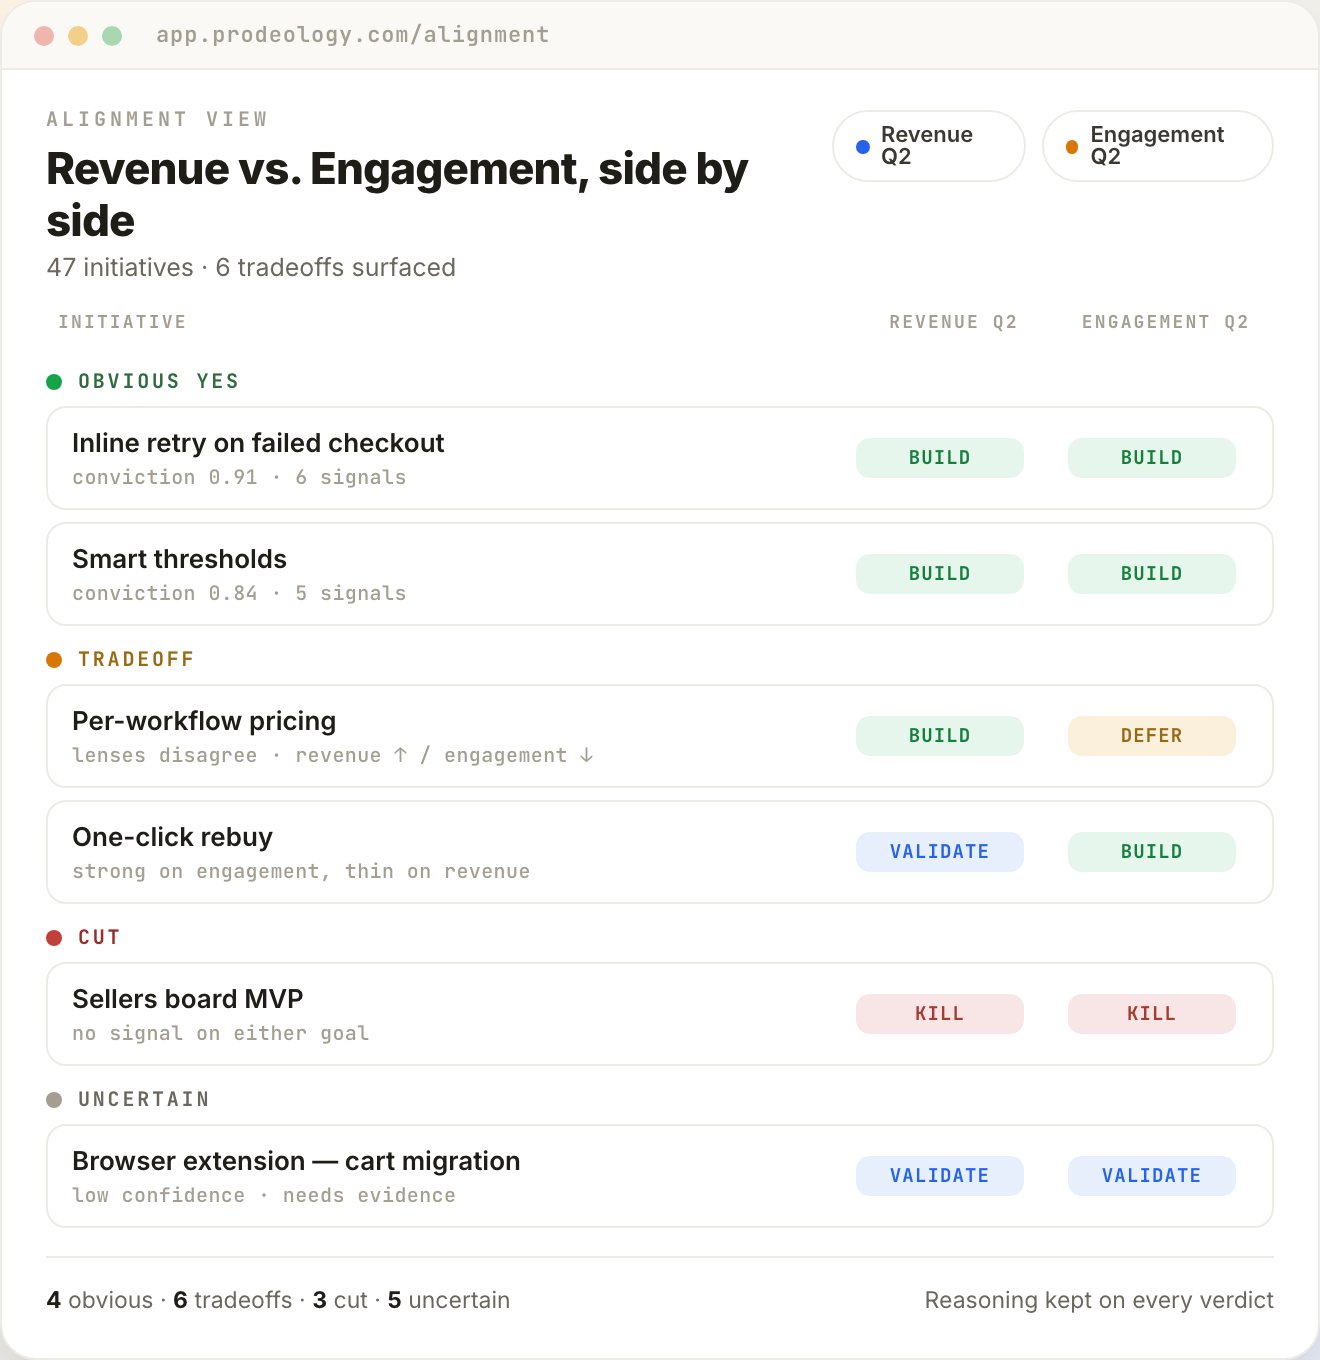The image size is (1320, 1360).
Task: Toggle the Engagement Q2 lens pill
Action: (1157, 146)
